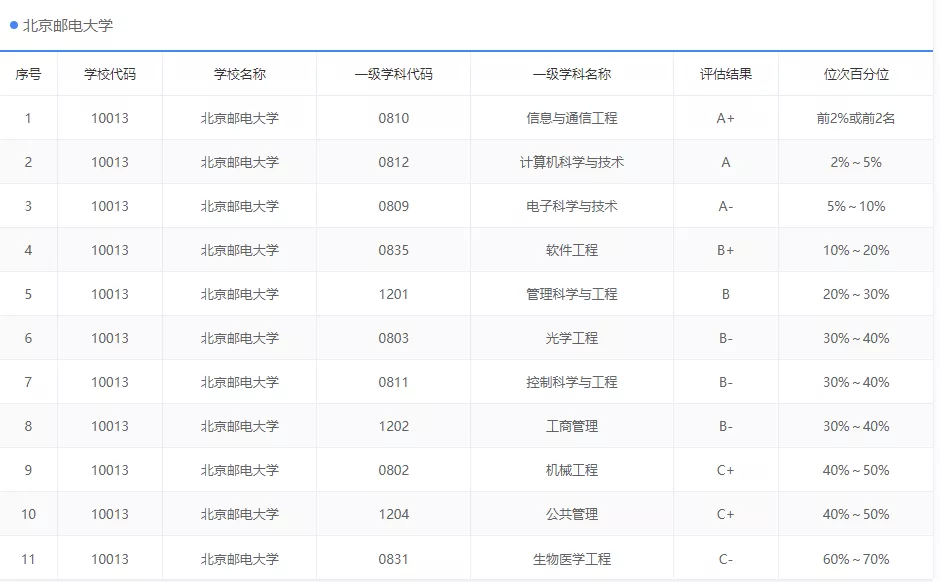Viewport: 940px width, 582px height.
Task: Click the 一级学科名称 column header
Action: [572, 74]
